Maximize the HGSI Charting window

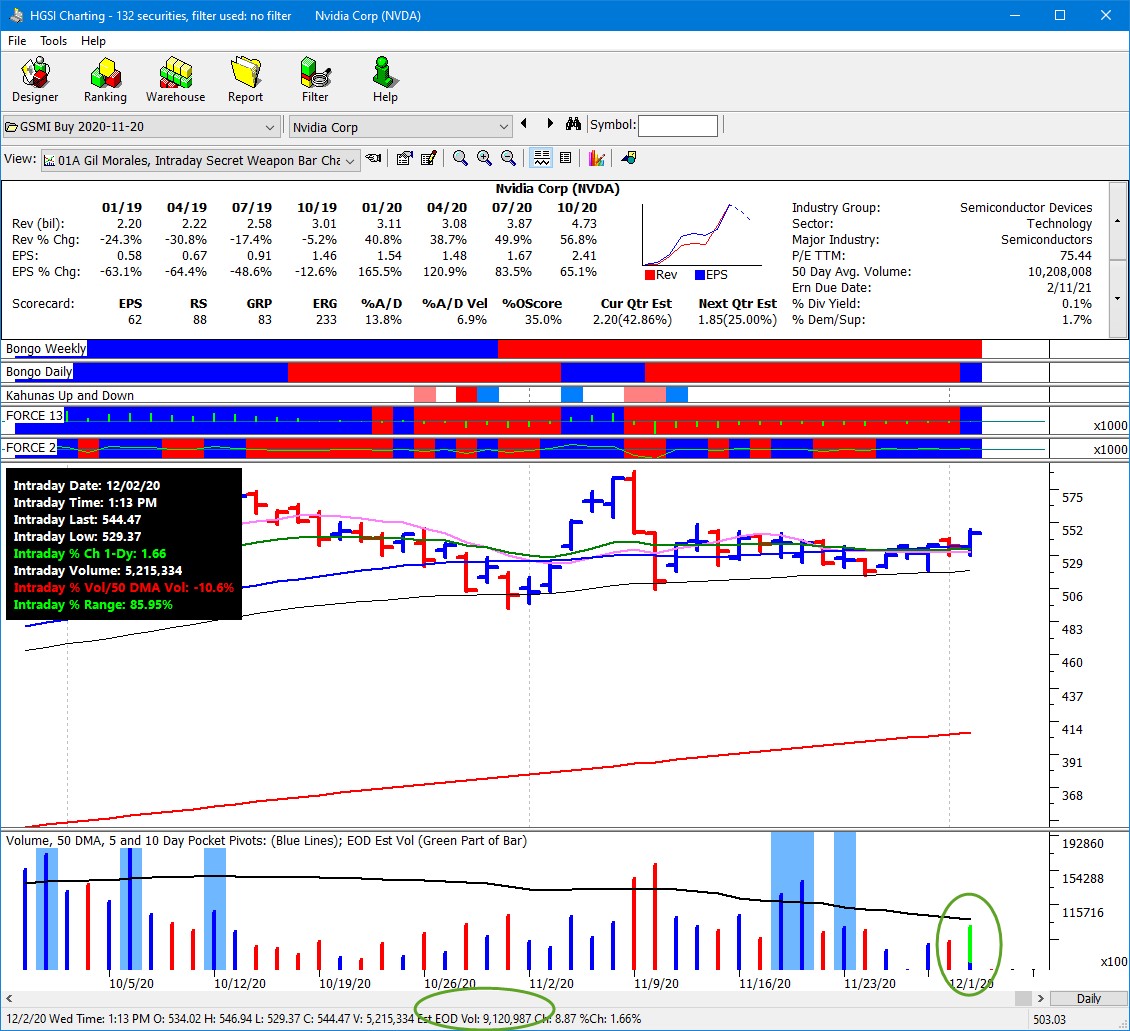(x=1060, y=15)
